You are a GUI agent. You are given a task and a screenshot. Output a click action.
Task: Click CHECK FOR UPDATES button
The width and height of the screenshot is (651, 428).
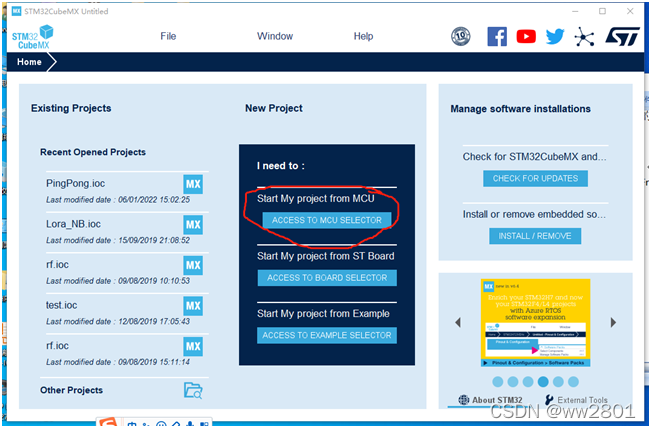535,179
